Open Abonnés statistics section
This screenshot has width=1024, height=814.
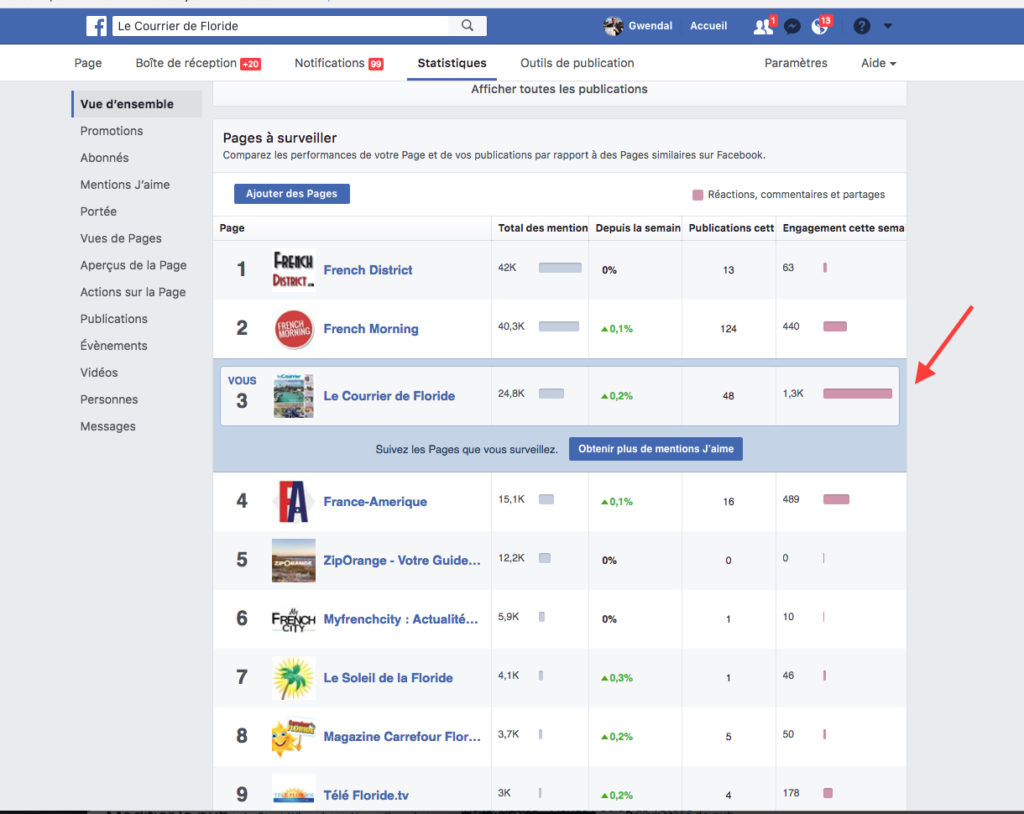(x=104, y=157)
